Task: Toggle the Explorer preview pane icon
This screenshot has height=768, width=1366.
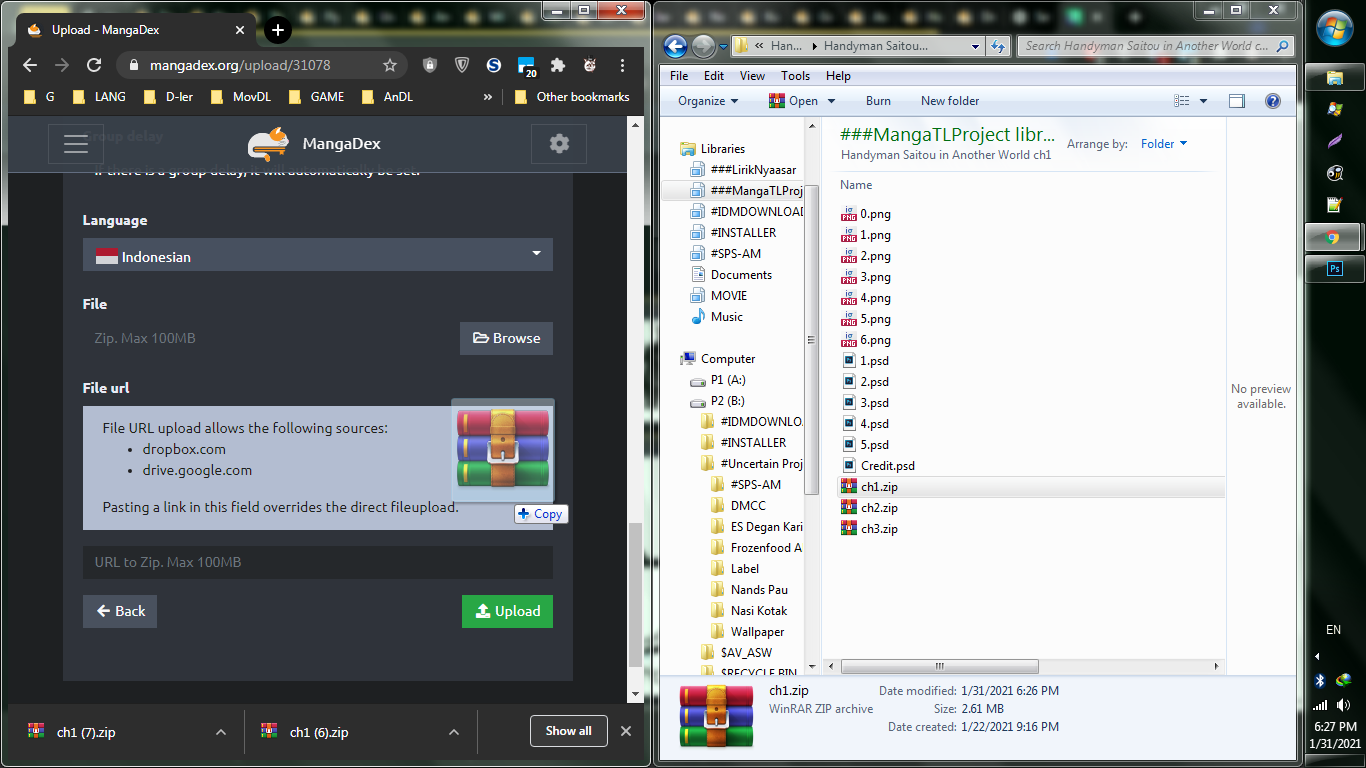Action: [1237, 101]
